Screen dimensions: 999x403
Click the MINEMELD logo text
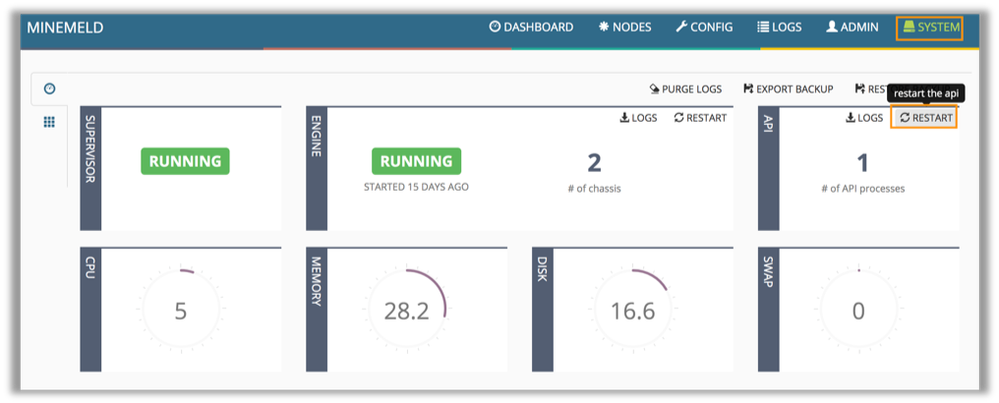pyautogui.click(x=65, y=28)
